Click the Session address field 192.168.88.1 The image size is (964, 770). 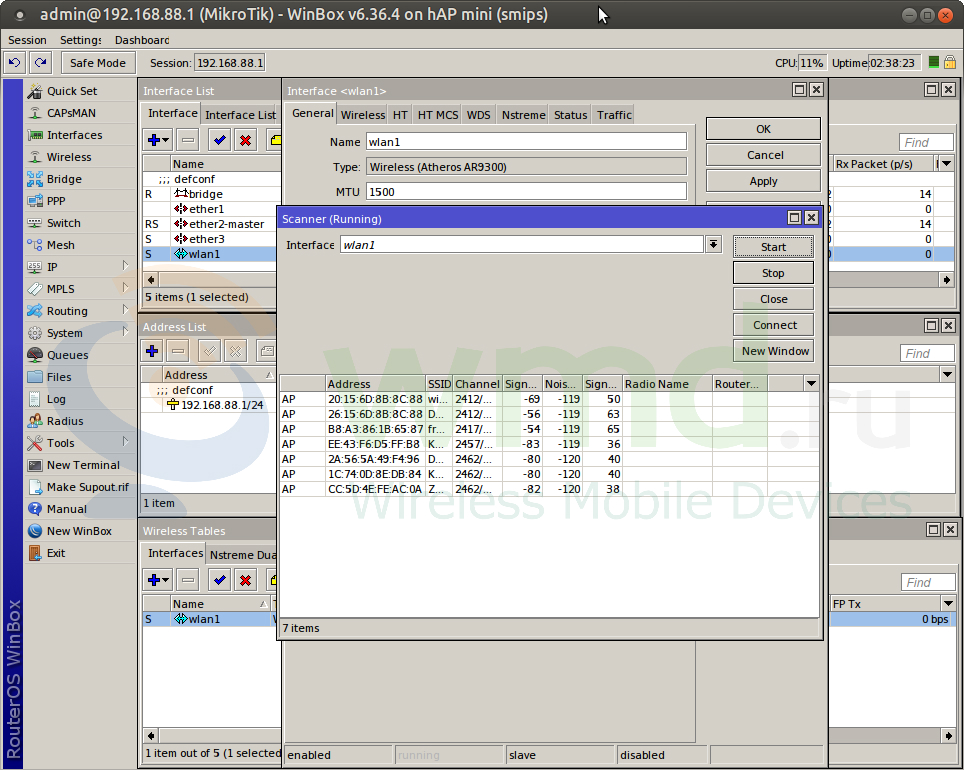pos(230,63)
